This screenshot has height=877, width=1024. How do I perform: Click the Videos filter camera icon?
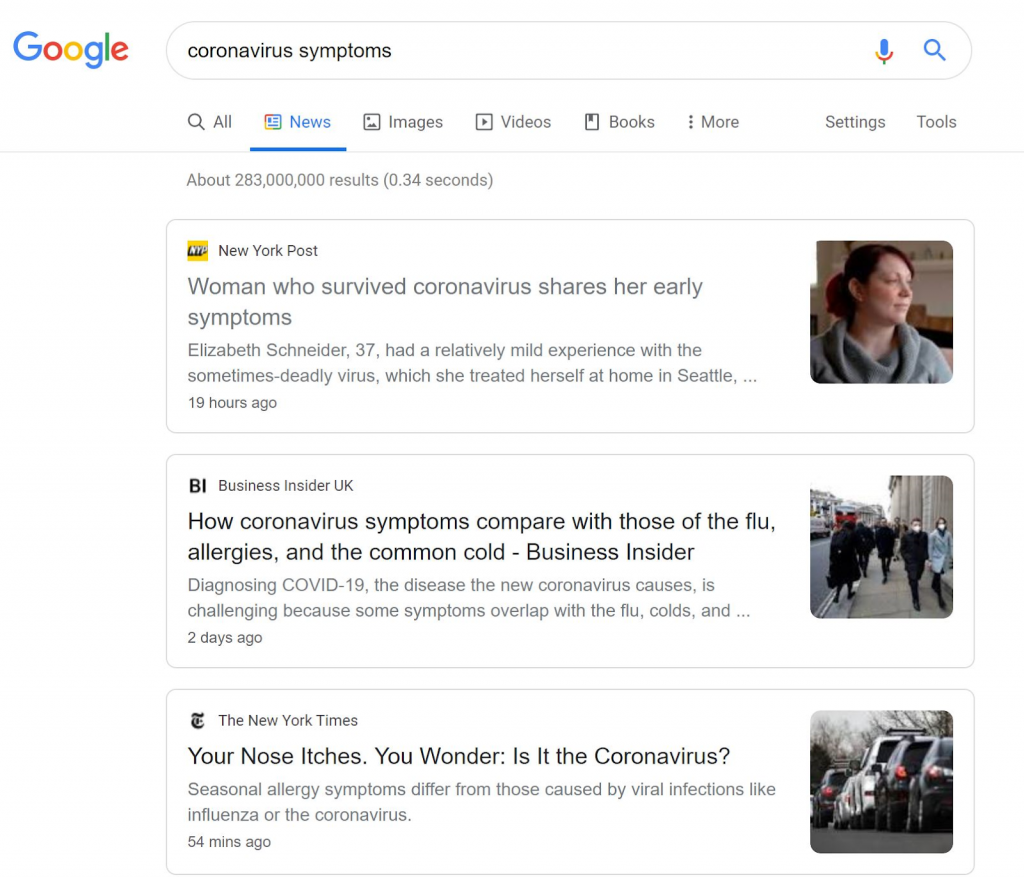point(483,121)
